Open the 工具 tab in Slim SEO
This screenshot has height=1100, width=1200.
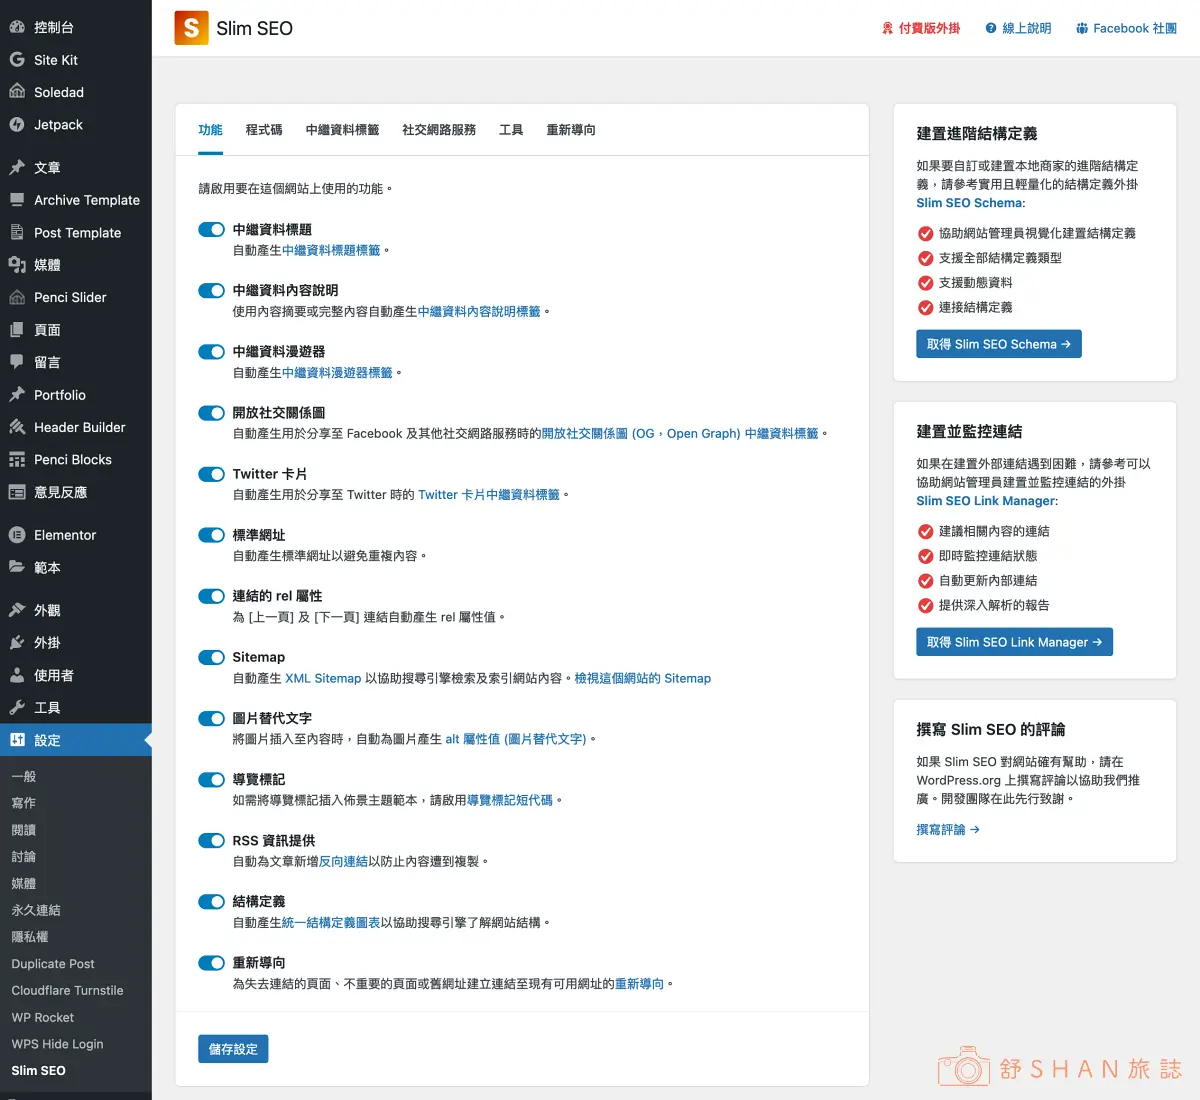pyautogui.click(x=511, y=130)
